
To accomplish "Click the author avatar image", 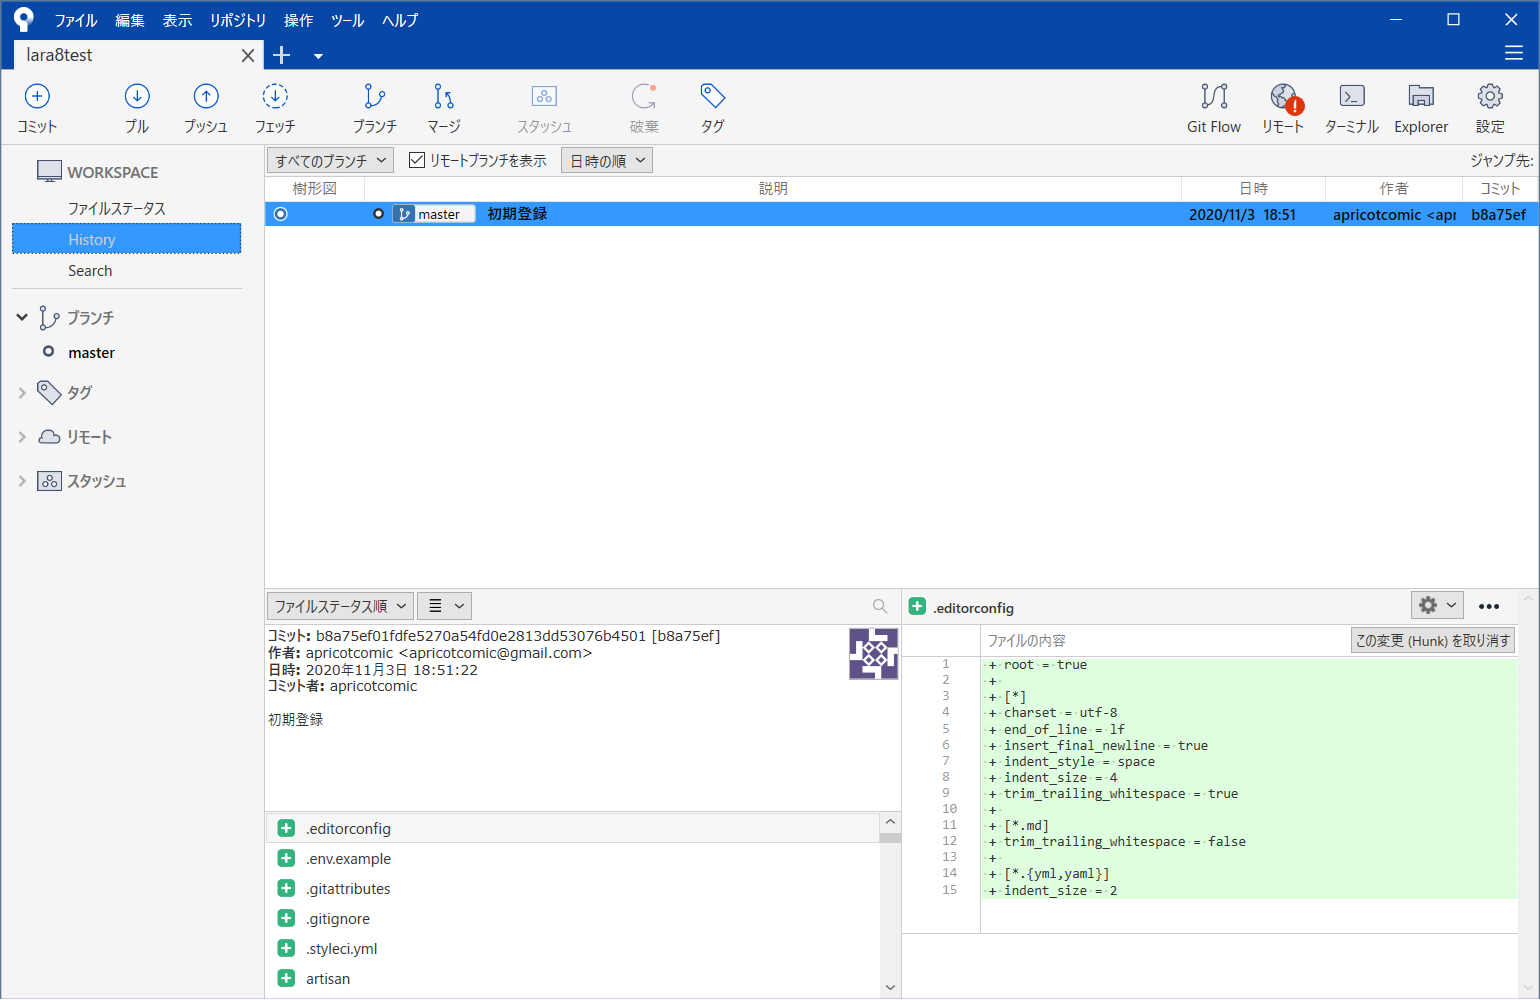I will [x=873, y=654].
